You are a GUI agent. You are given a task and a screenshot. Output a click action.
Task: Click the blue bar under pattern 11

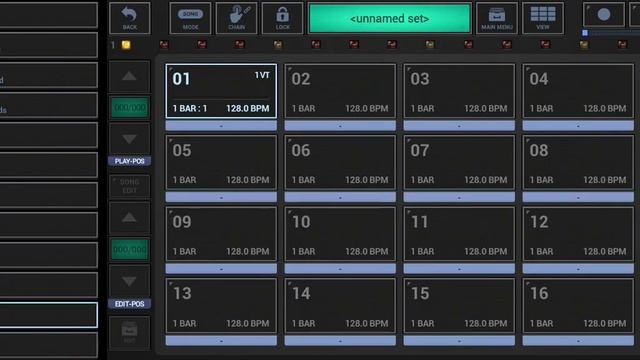[459, 269]
